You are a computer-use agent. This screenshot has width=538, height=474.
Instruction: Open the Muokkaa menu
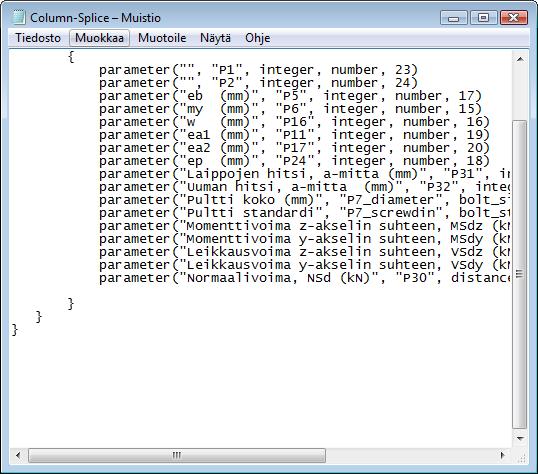coord(100,38)
